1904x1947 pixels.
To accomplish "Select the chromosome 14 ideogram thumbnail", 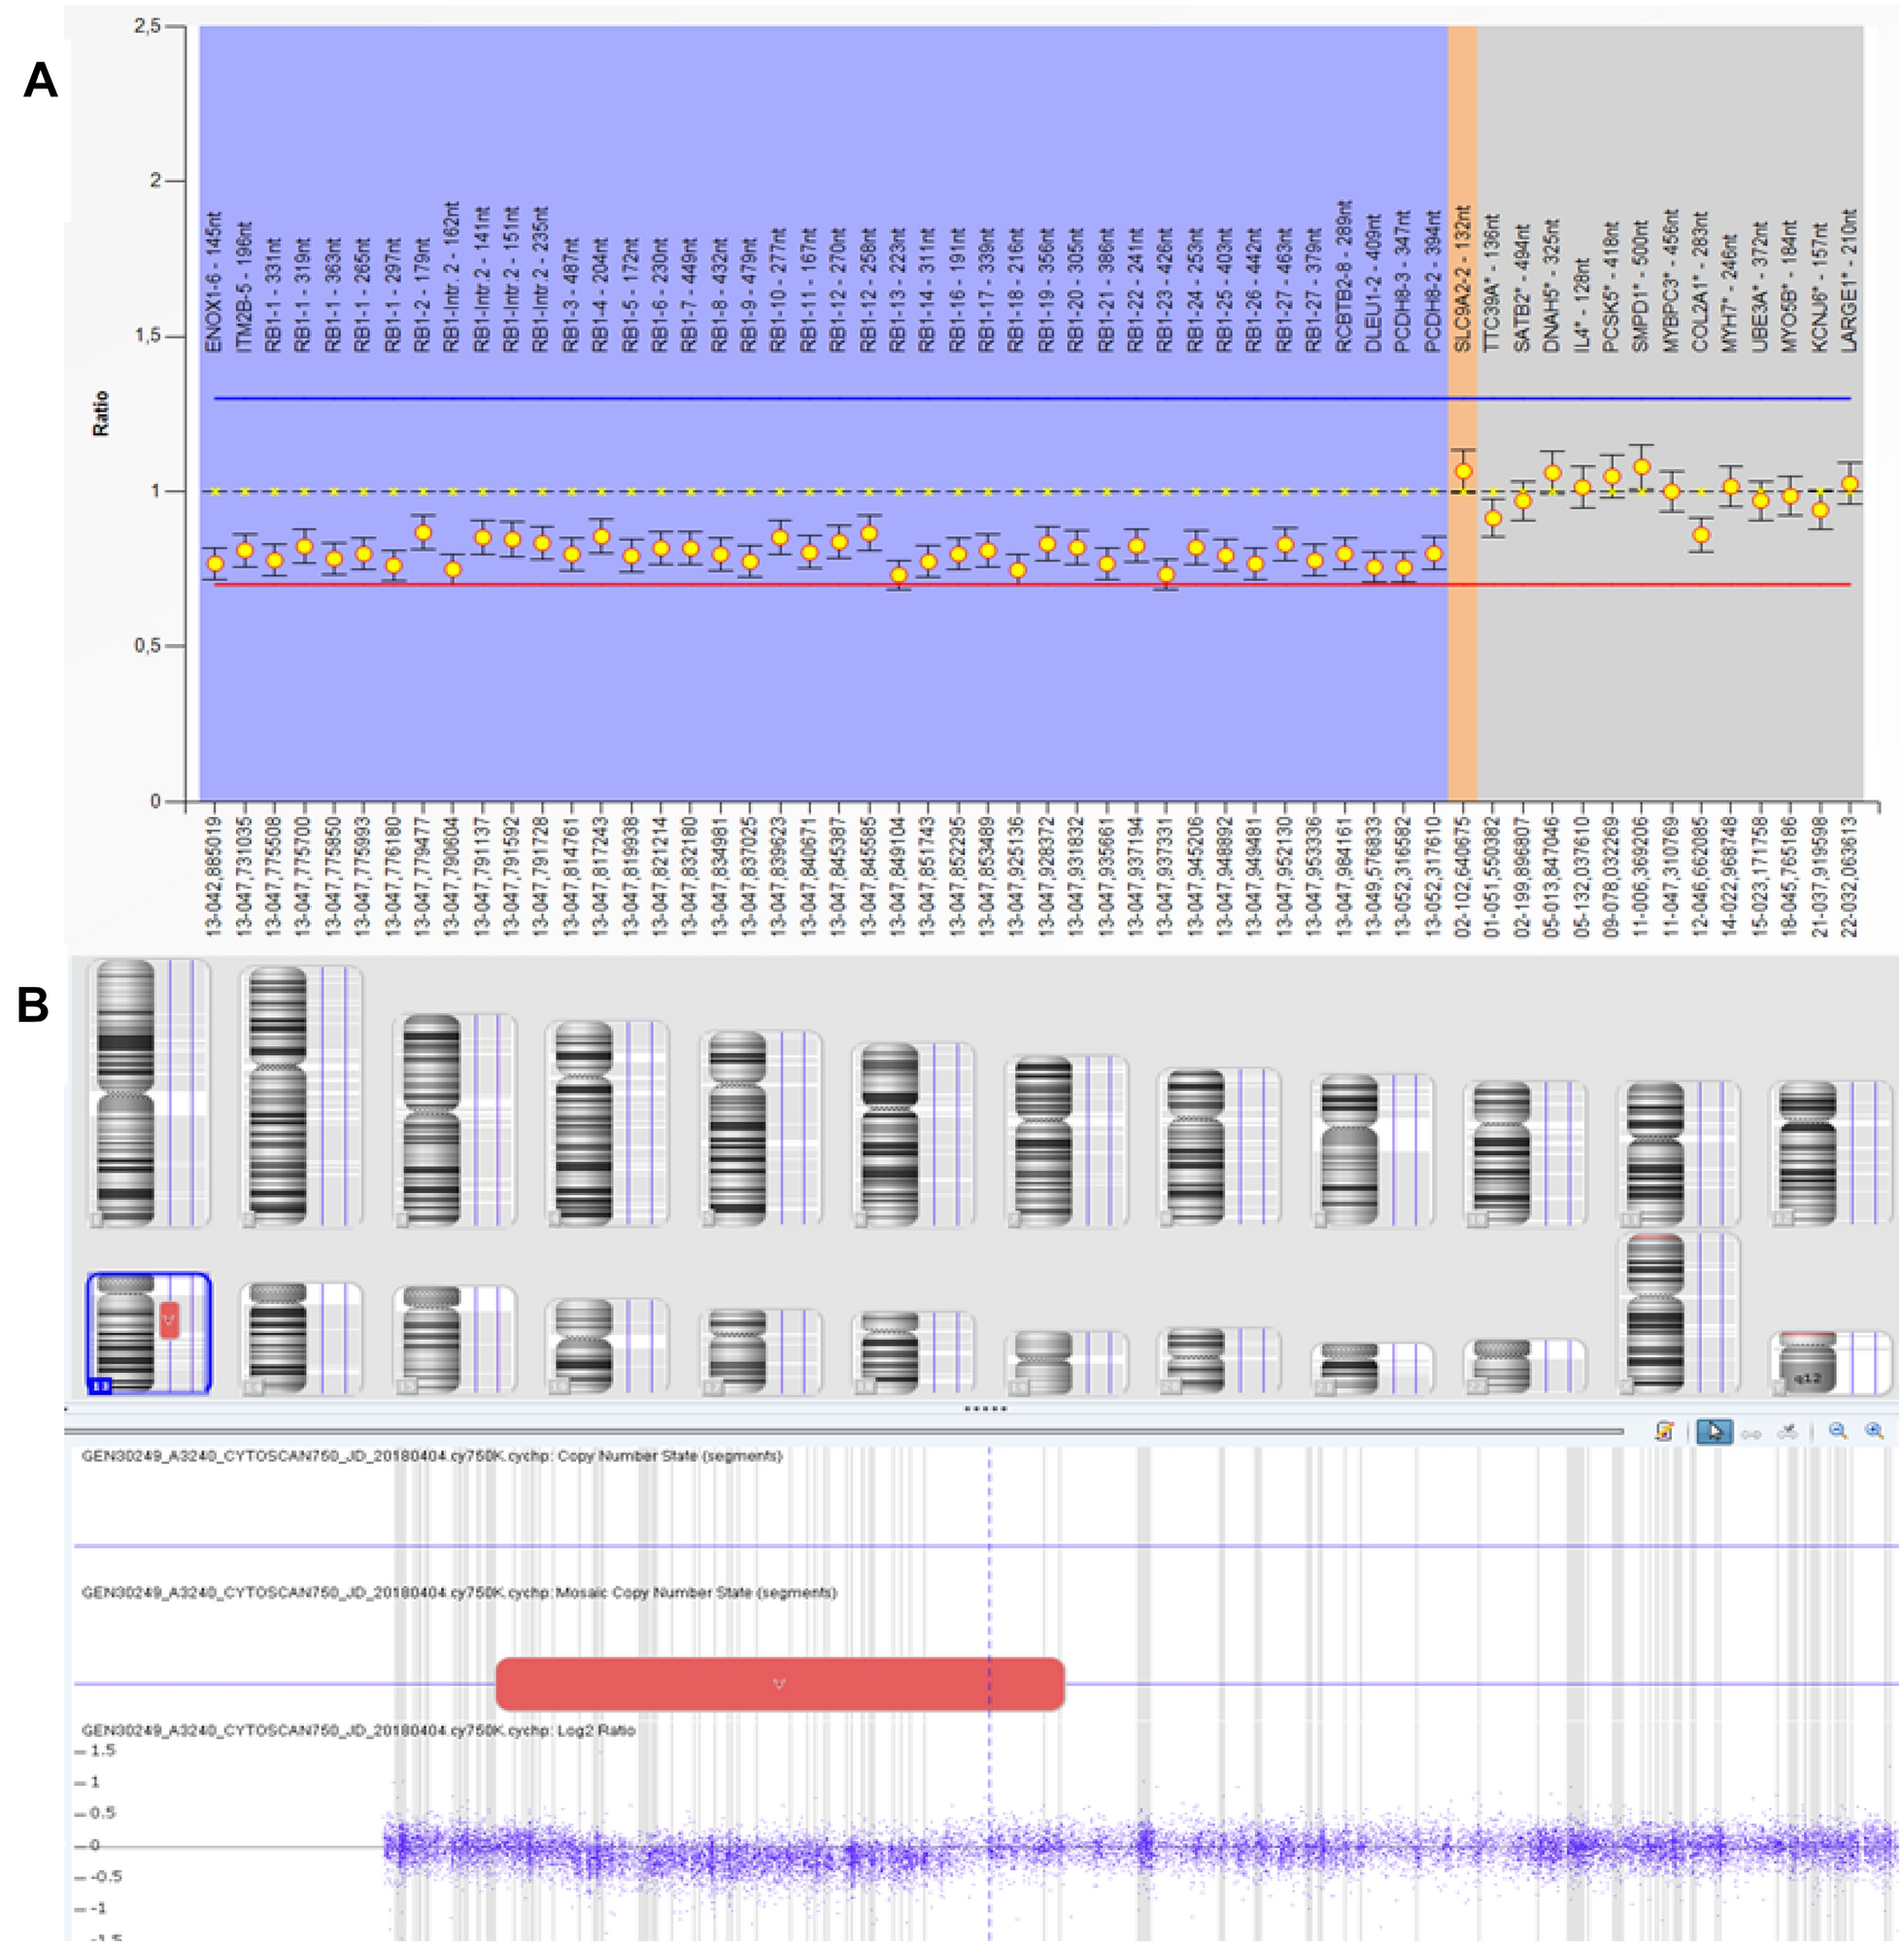I will tap(301, 1339).
